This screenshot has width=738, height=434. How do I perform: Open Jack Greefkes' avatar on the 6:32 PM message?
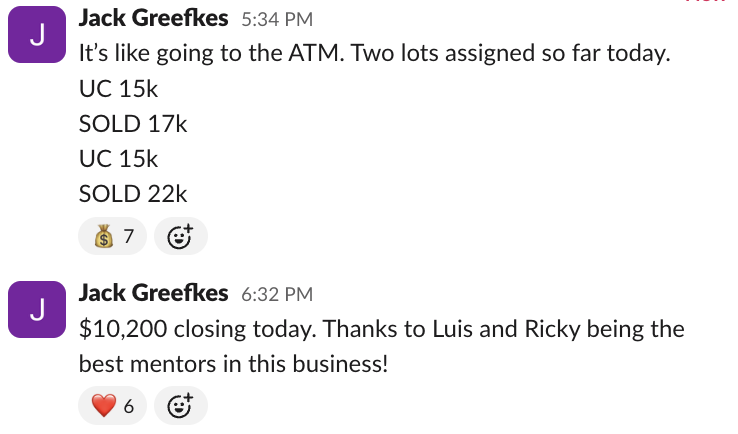pos(38,309)
